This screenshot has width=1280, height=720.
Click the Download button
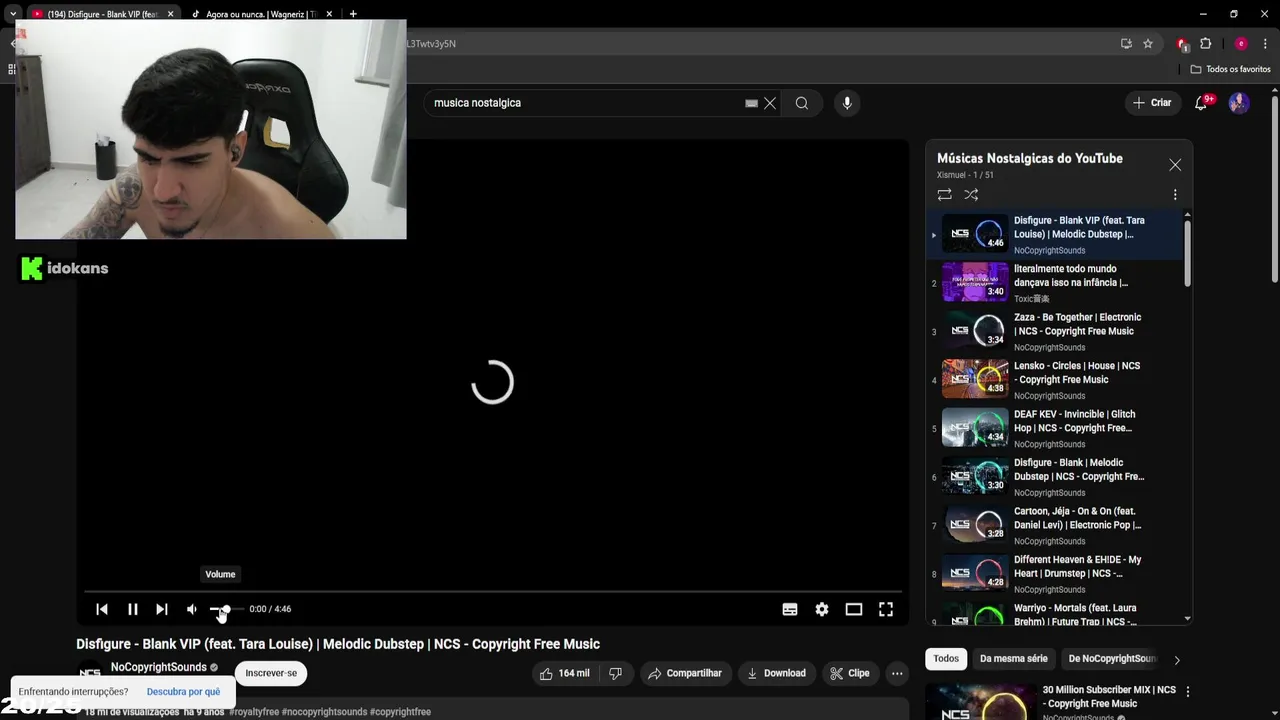(777, 673)
